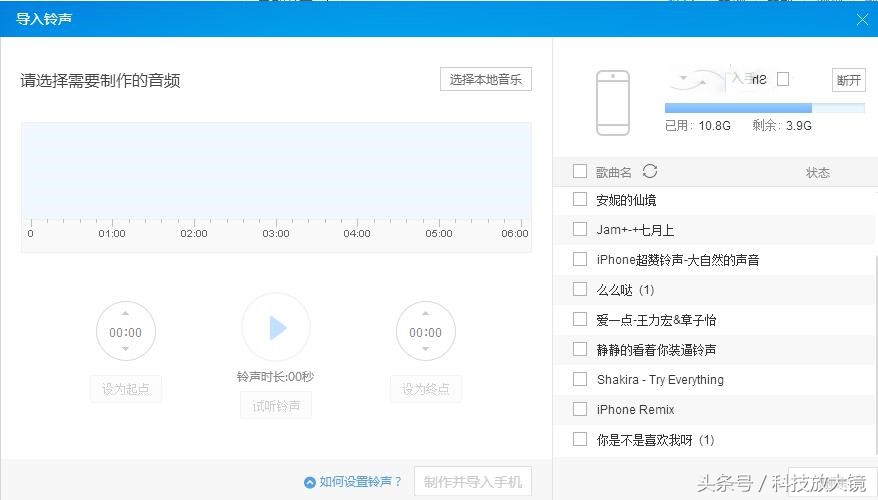Select the song row 安妮的仙境
878x500 pixels.
(714, 200)
